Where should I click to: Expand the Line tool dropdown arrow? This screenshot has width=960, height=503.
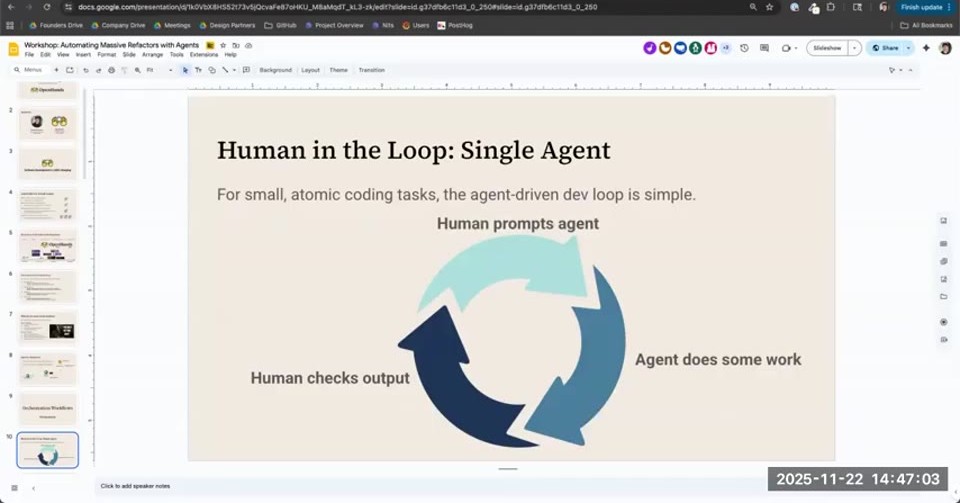234,70
